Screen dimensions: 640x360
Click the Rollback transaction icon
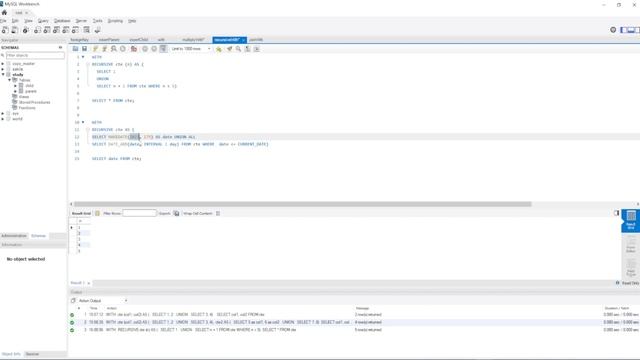154,49
